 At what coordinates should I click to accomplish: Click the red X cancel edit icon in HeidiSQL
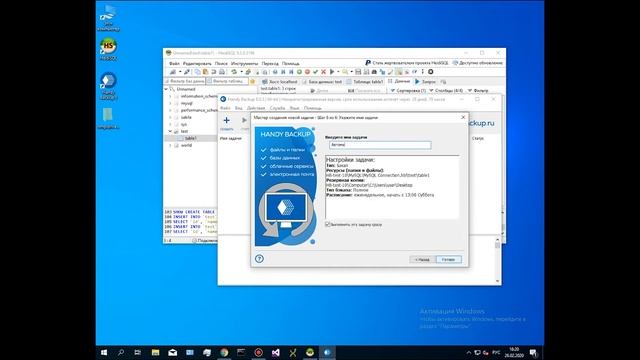tap(324, 72)
